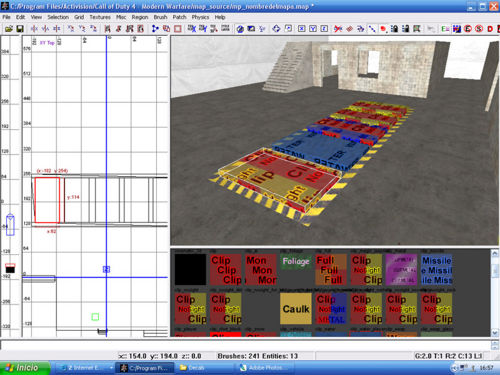The width and height of the screenshot is (500, 375).
Task: Toggle the Z axis lock button
Action: pos(324,29)
